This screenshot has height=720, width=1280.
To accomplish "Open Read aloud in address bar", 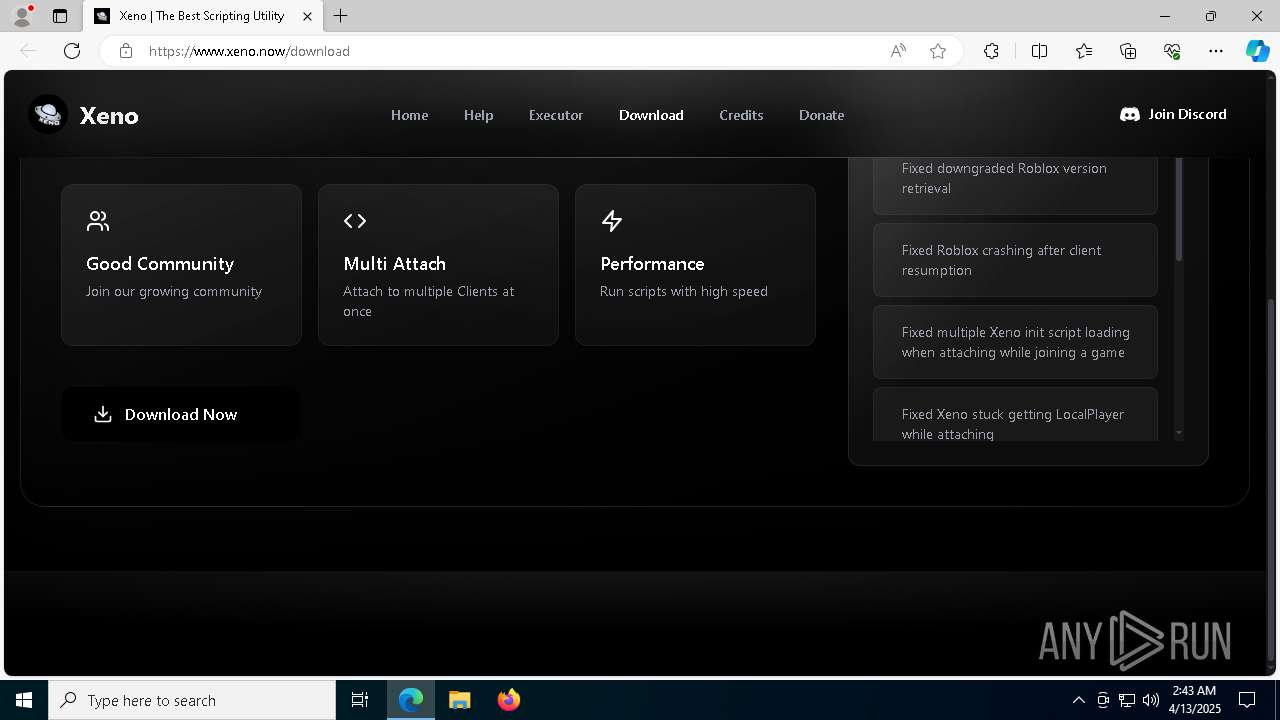I will [898, 51].
